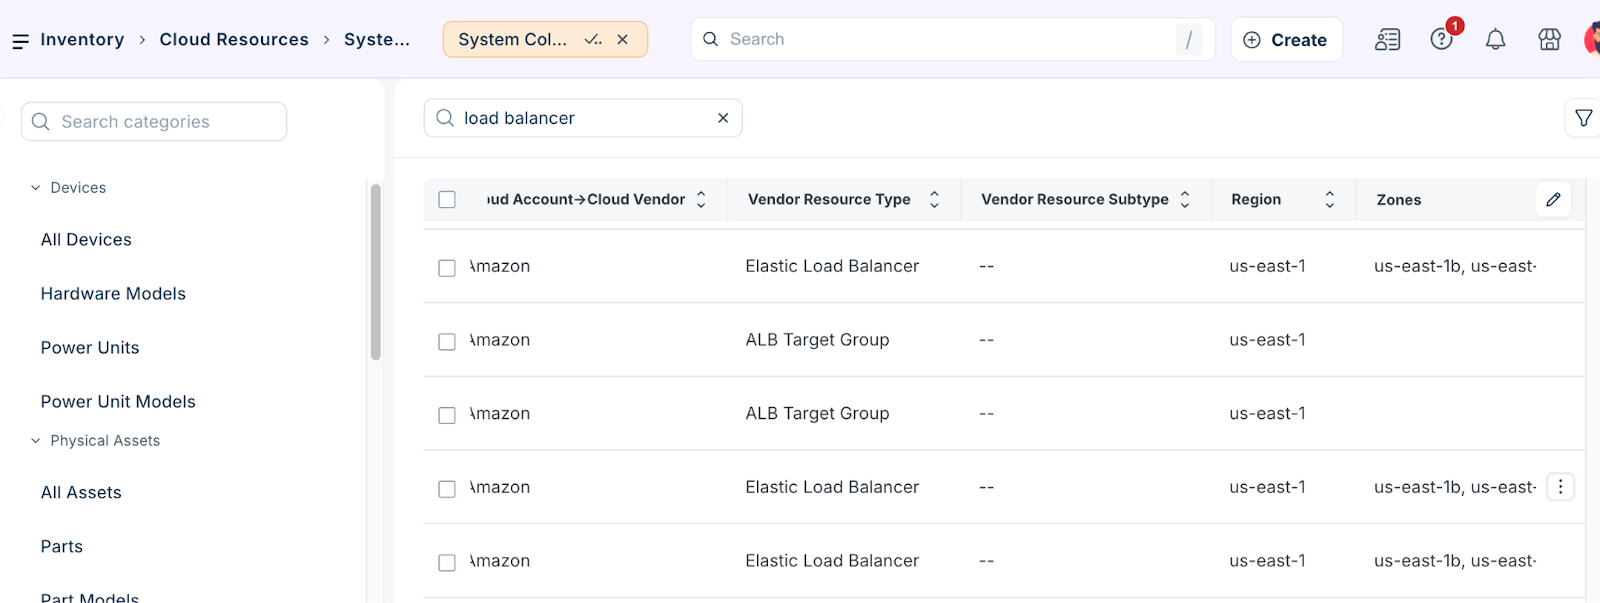Open three-dot menu on fourth table row
Screen dimensions: 1600x603
[1560, 487]
